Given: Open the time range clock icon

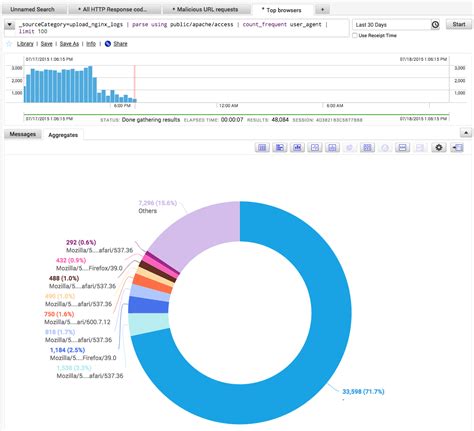Looking at the screenshot, I should point(435,25).
